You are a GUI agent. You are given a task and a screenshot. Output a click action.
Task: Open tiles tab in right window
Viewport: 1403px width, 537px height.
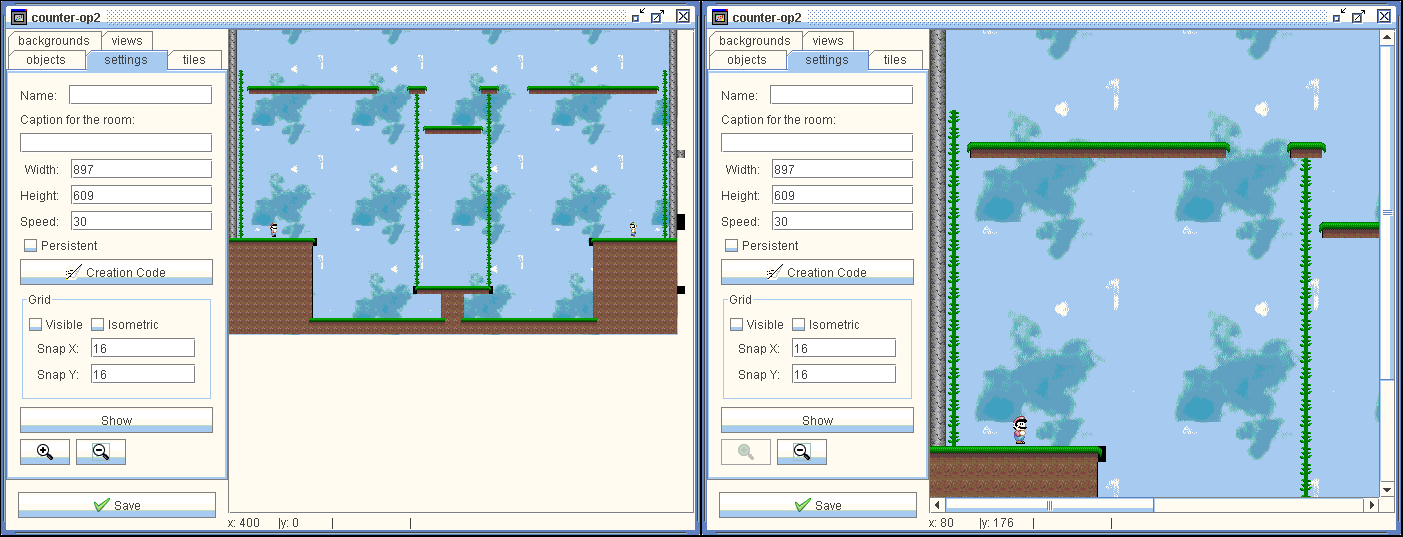(895, 60)
